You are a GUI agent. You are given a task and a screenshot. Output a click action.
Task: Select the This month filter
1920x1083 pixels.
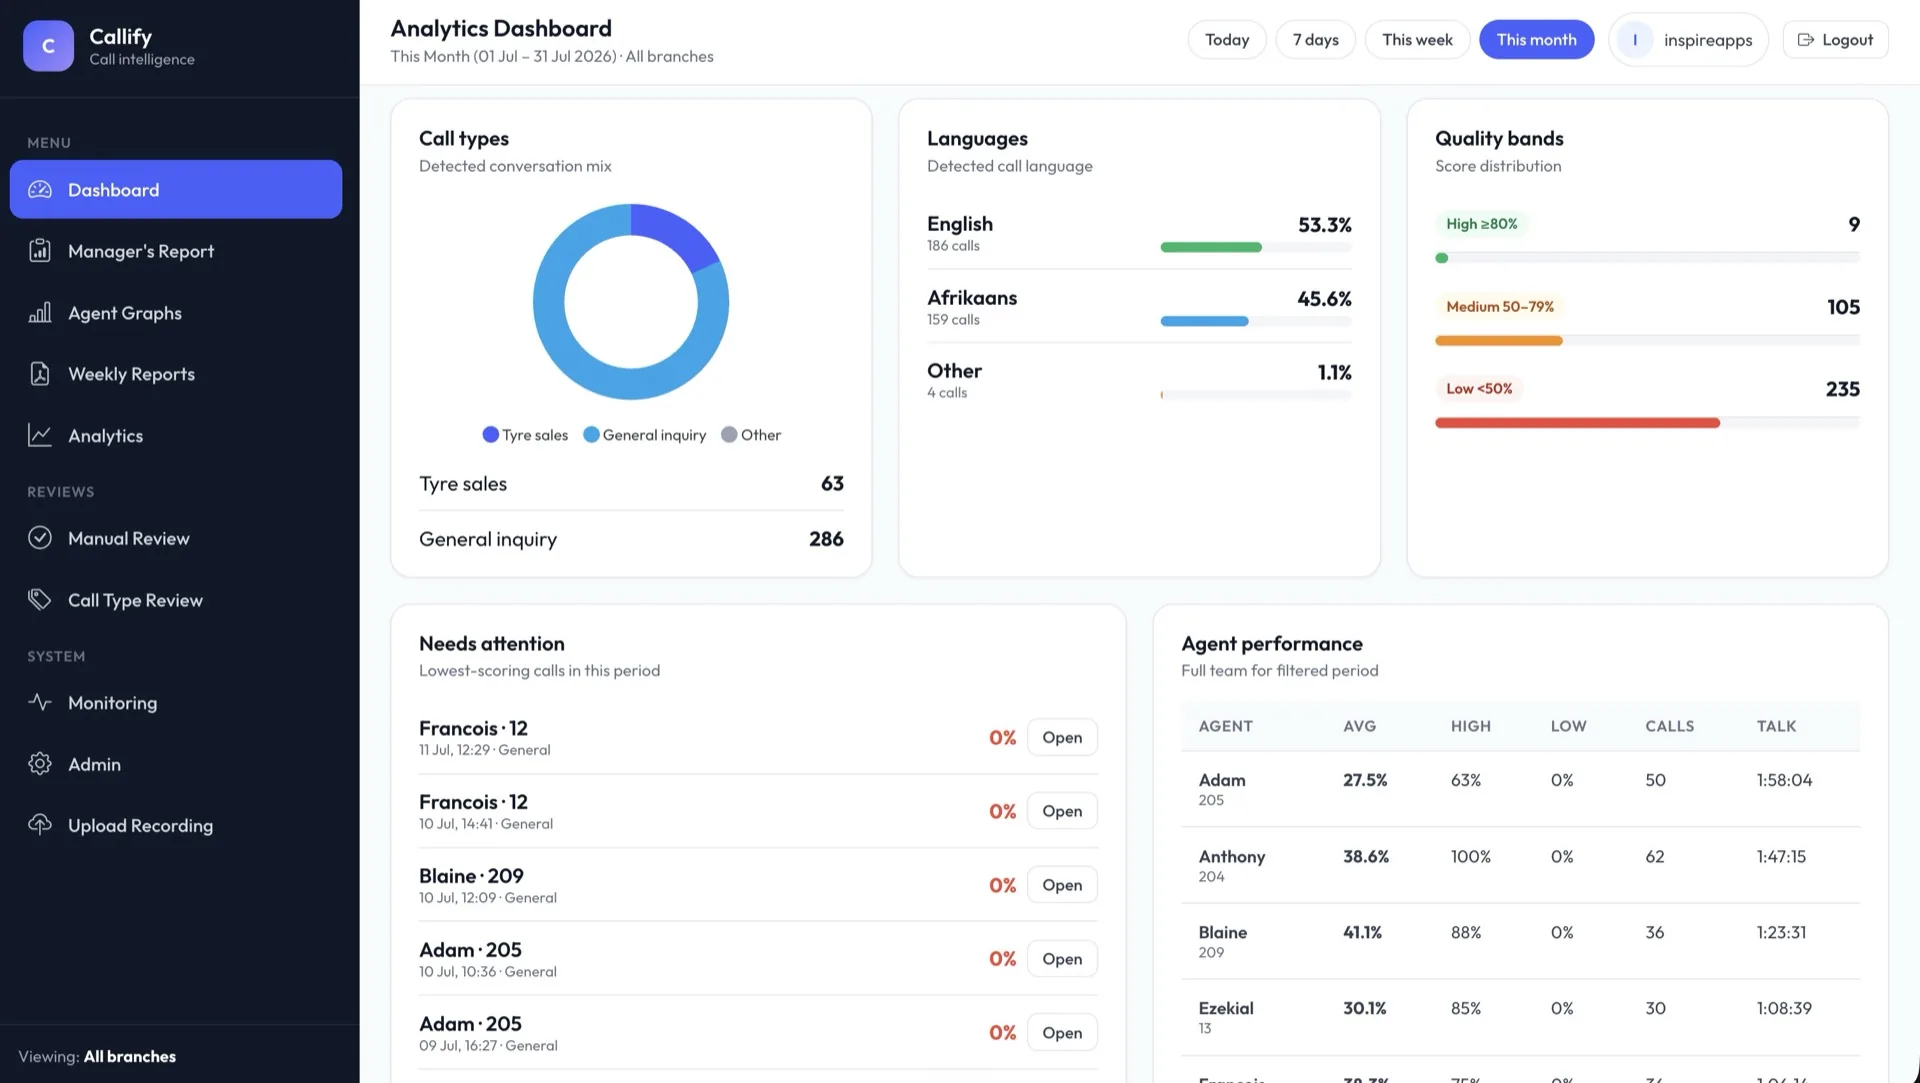(x=1536, y=40)
